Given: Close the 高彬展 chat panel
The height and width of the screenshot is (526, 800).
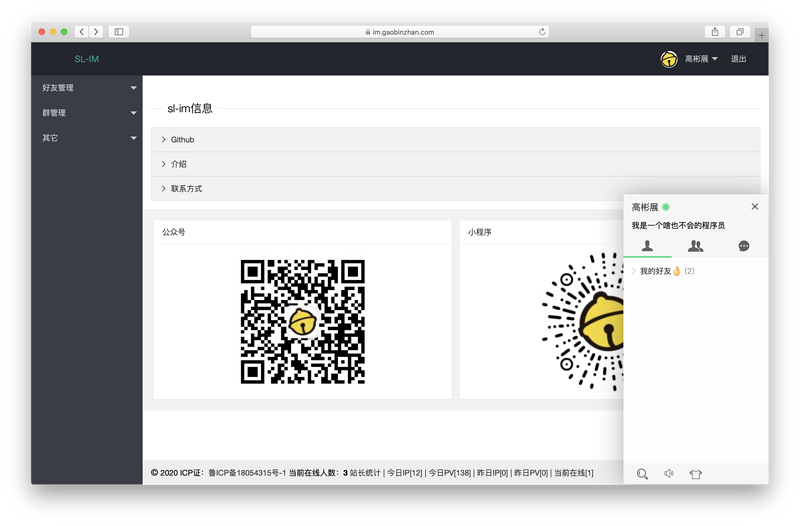Looking at the screenshot, I should (755, 207).
